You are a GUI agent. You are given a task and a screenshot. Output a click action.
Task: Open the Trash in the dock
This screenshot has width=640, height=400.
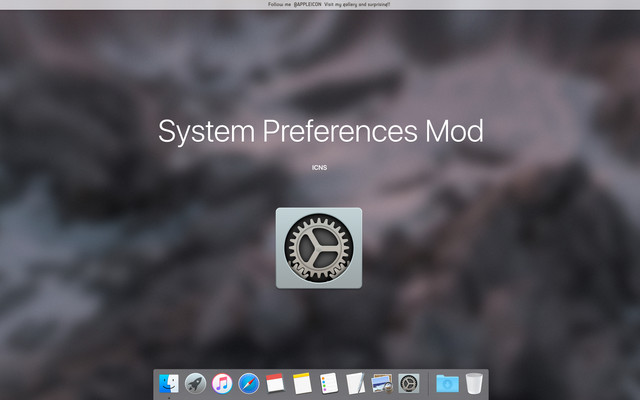pos(474,383)
